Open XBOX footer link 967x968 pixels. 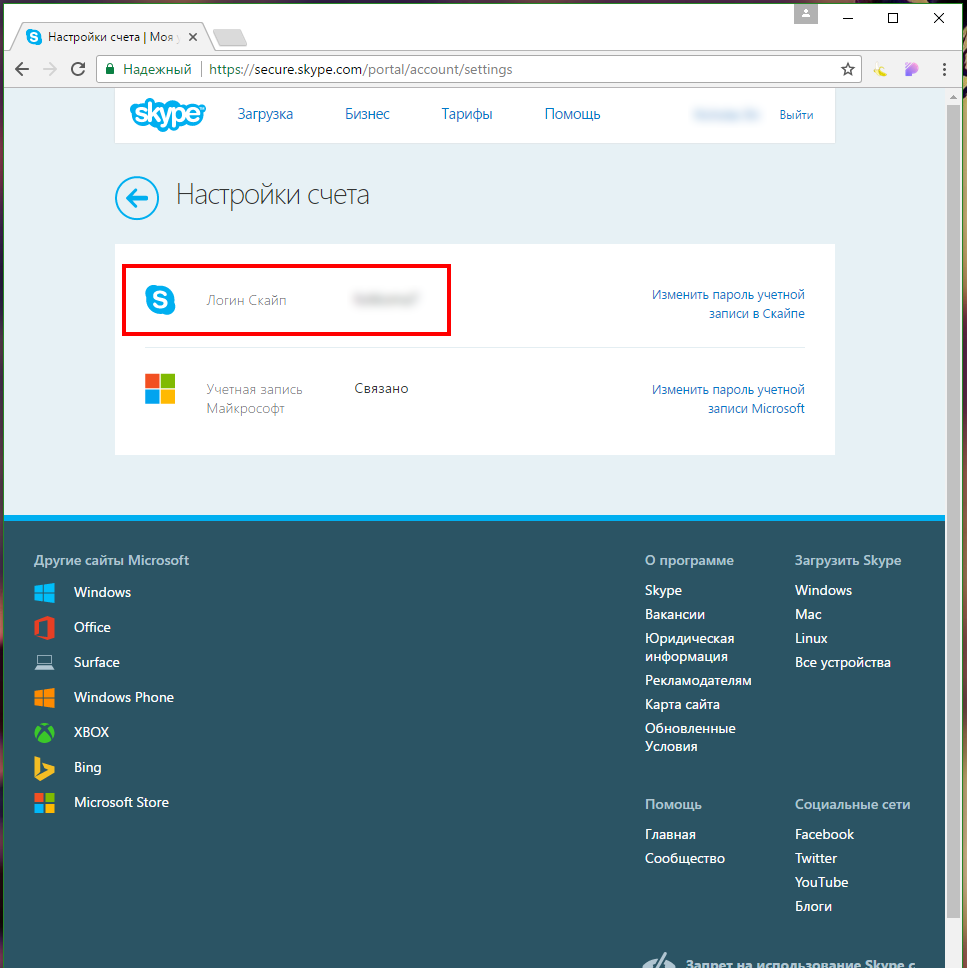pyautogui.click(x=91, y=732)
